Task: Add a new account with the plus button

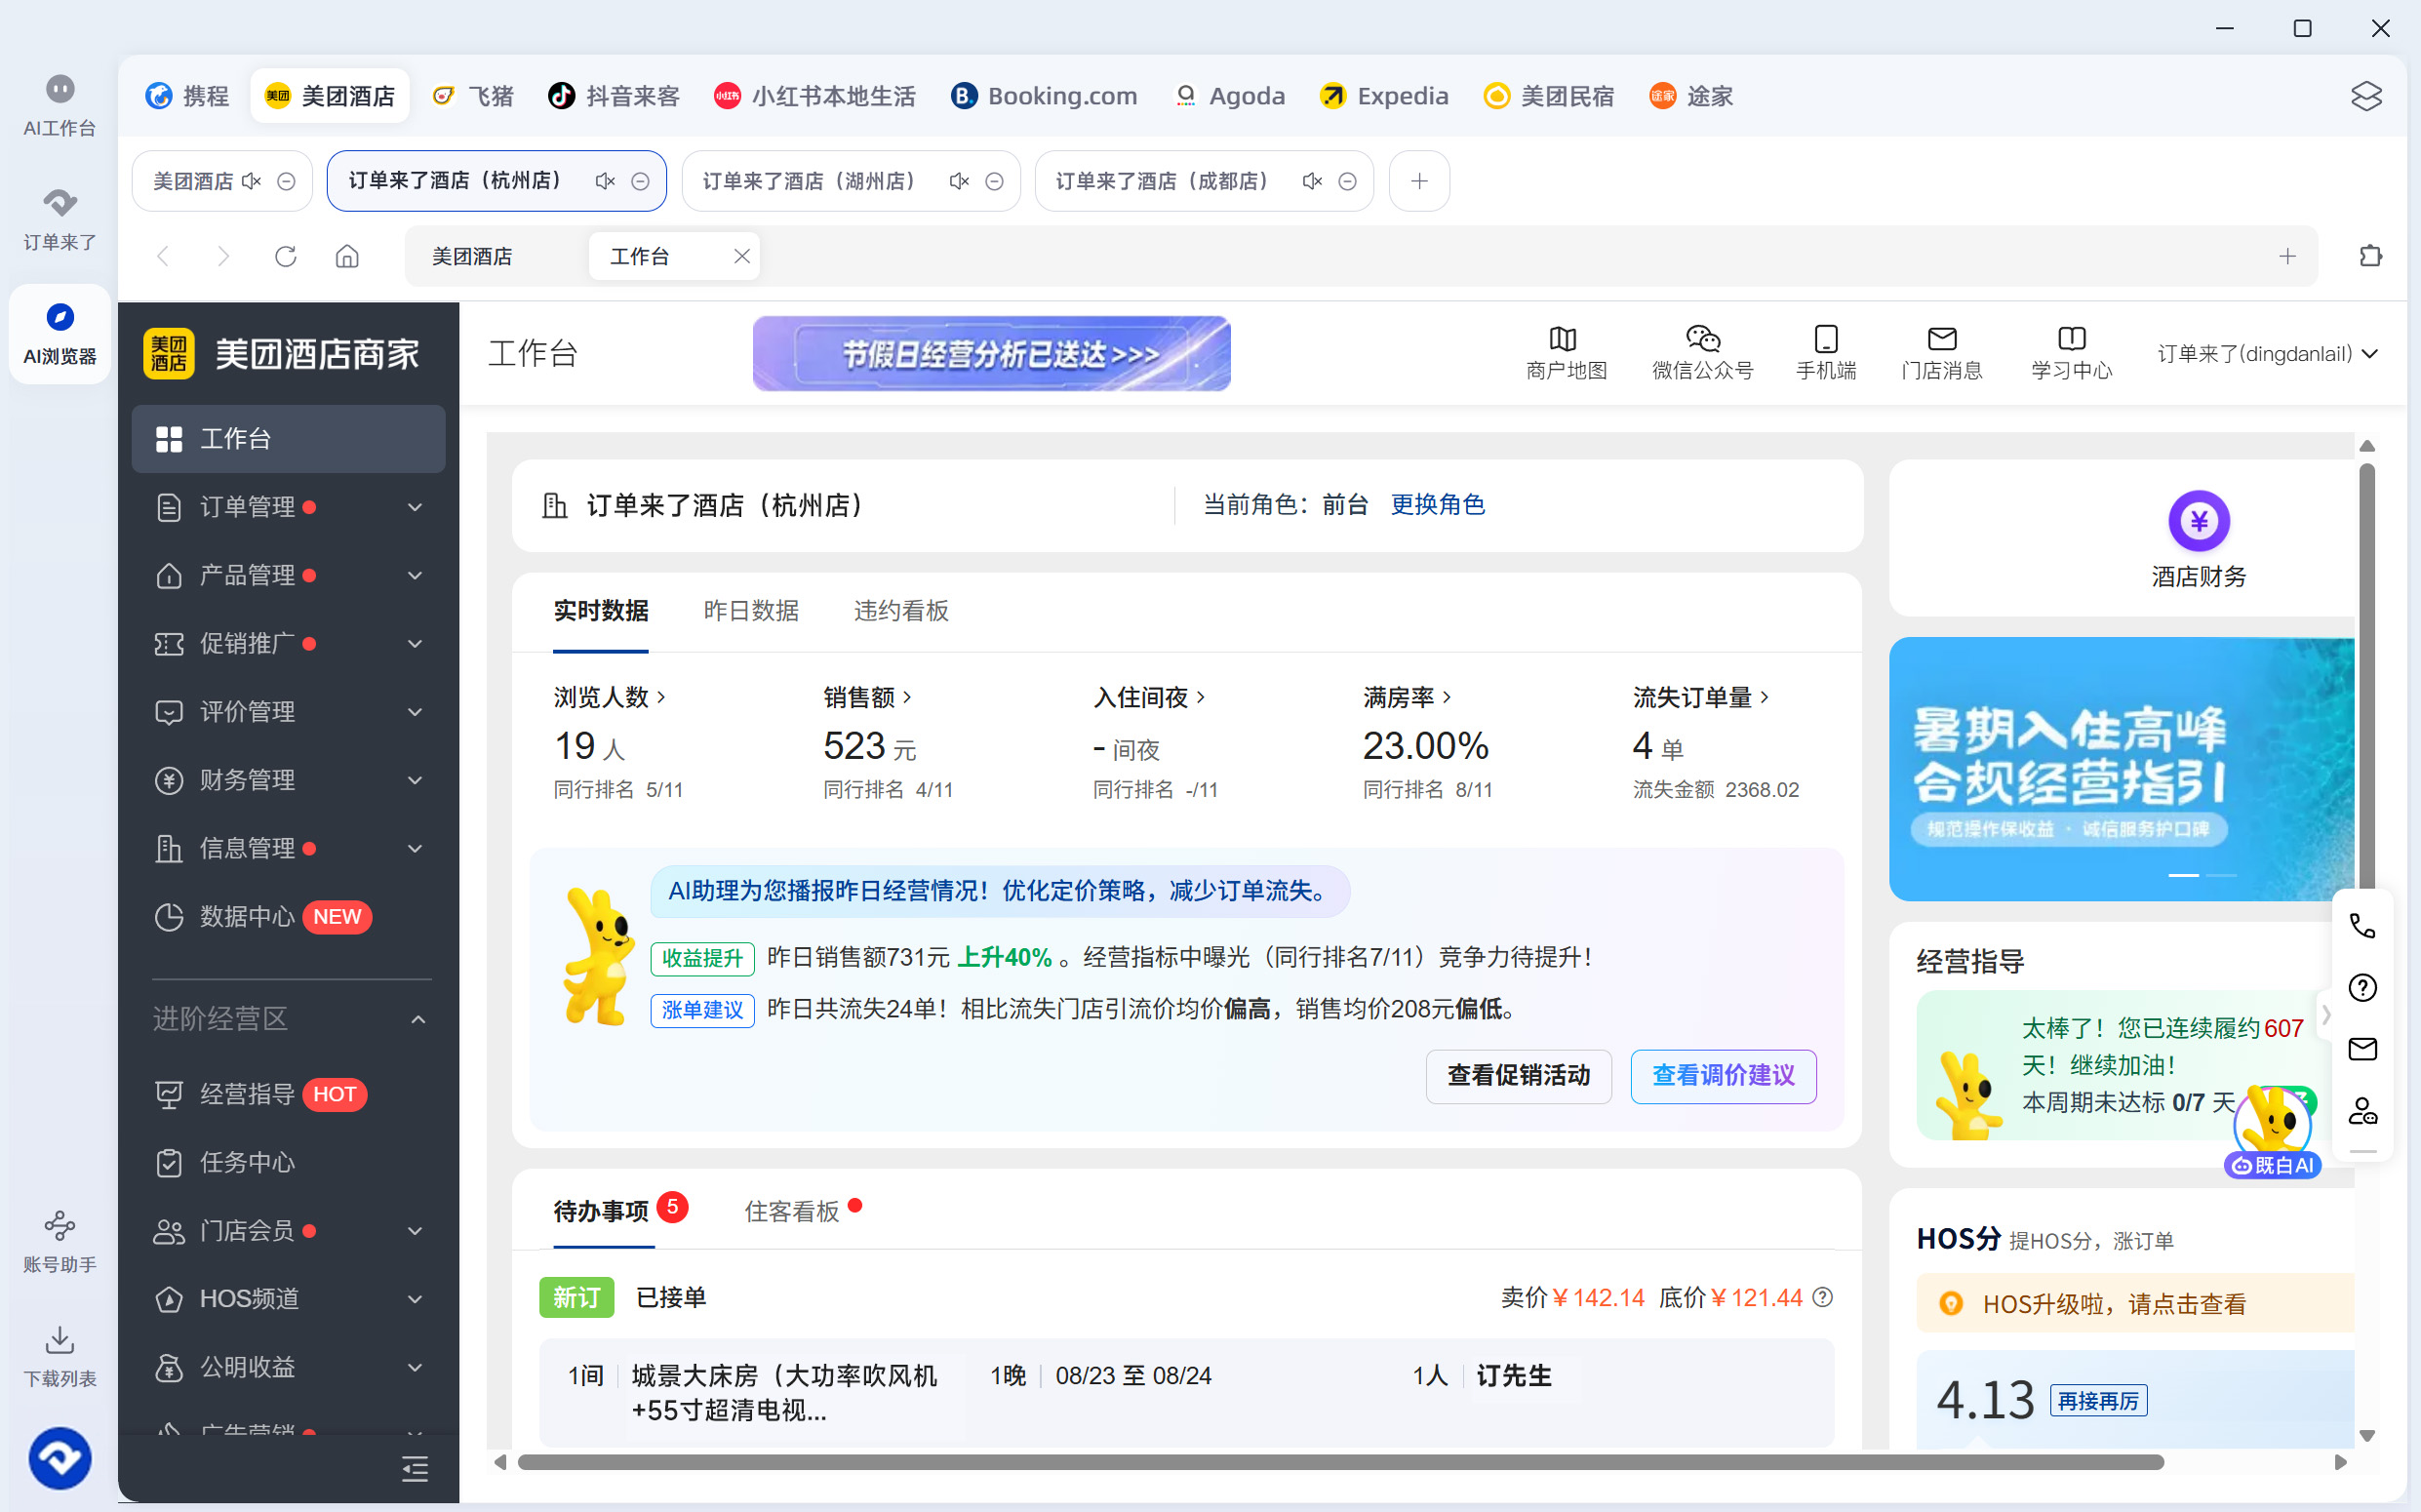Action: point(1418,181)
